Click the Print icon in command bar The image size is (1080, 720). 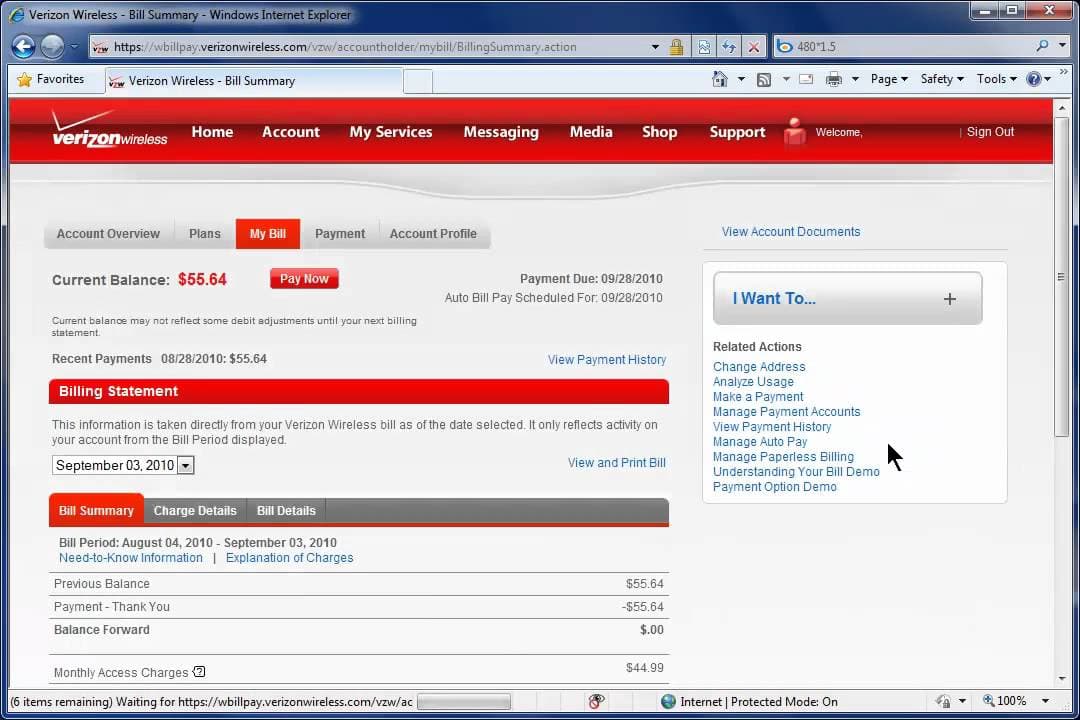(833, 79)
